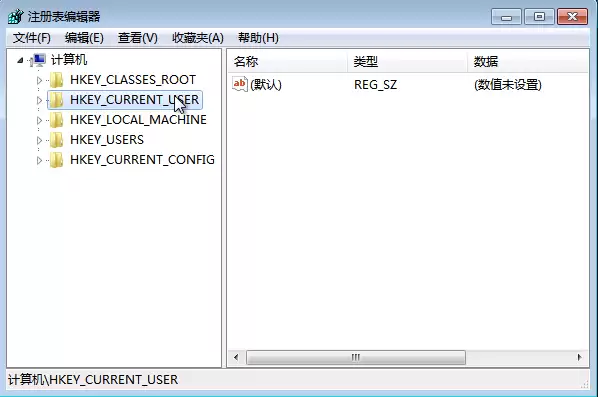Click the HKEY_USERS folder icon
598x397 pixels.
point(57,140)
